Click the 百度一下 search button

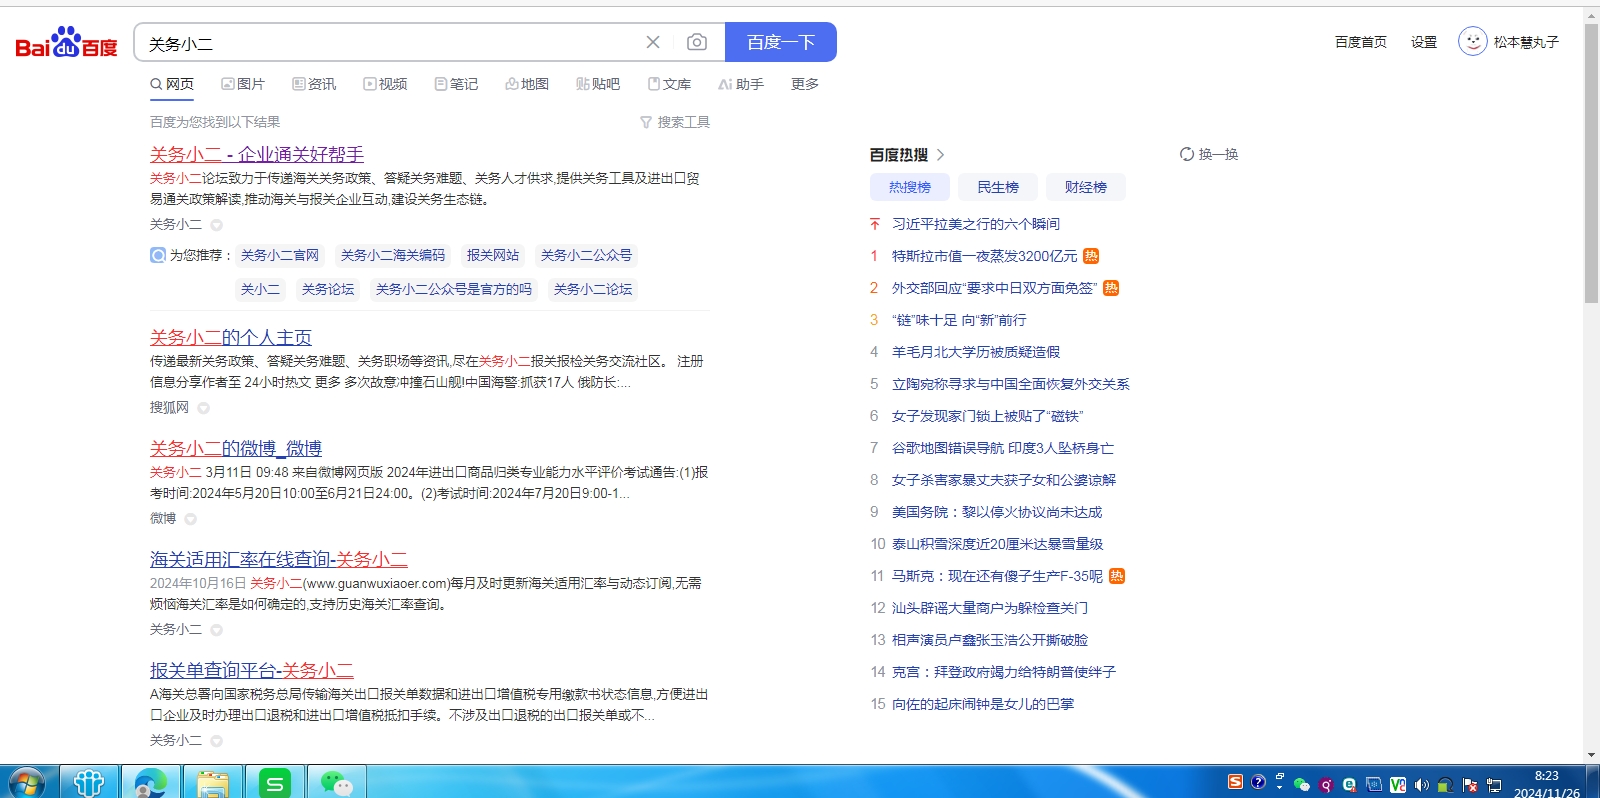(x=781, y=42)
